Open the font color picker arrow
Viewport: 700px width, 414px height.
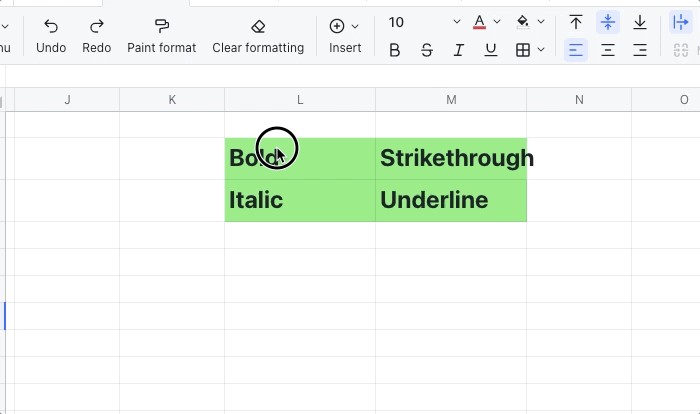(x=497, y=22)
